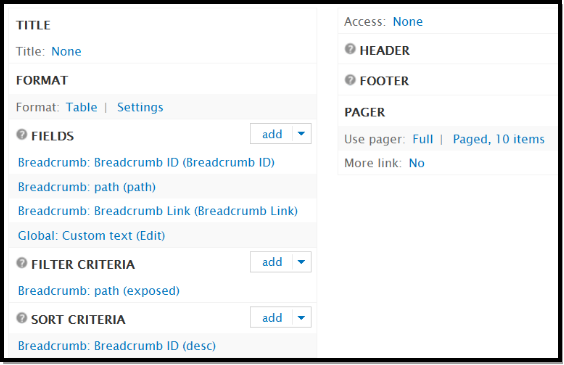The height and width of the screenshot is (365, 564).
Task: Edit the exposed Breadcrumb path filter
Action: [99, 291]
